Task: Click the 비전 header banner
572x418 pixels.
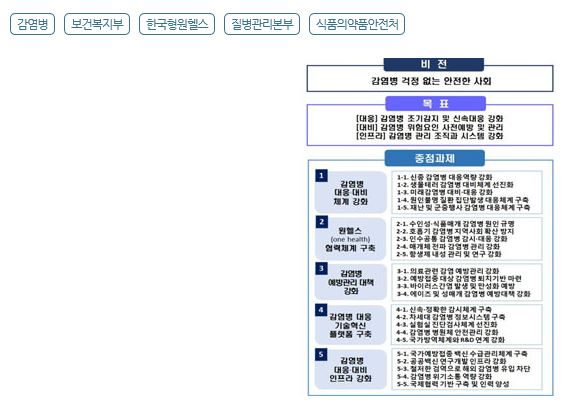Action: click(434, 65)
